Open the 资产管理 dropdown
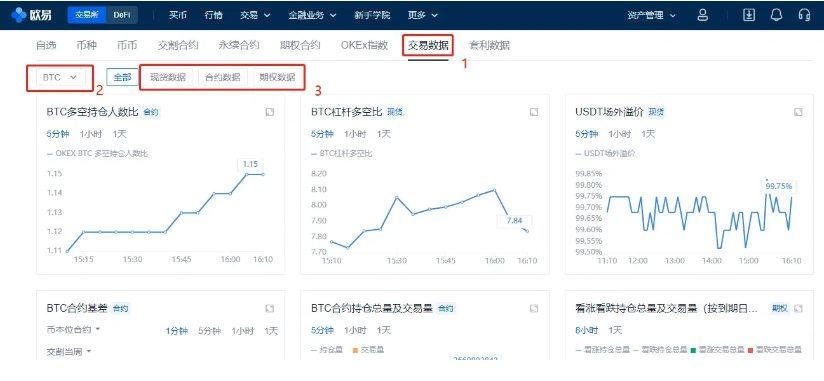Image resolution: width=824 pixels, height=381 pixels. (x=652, y=15)
